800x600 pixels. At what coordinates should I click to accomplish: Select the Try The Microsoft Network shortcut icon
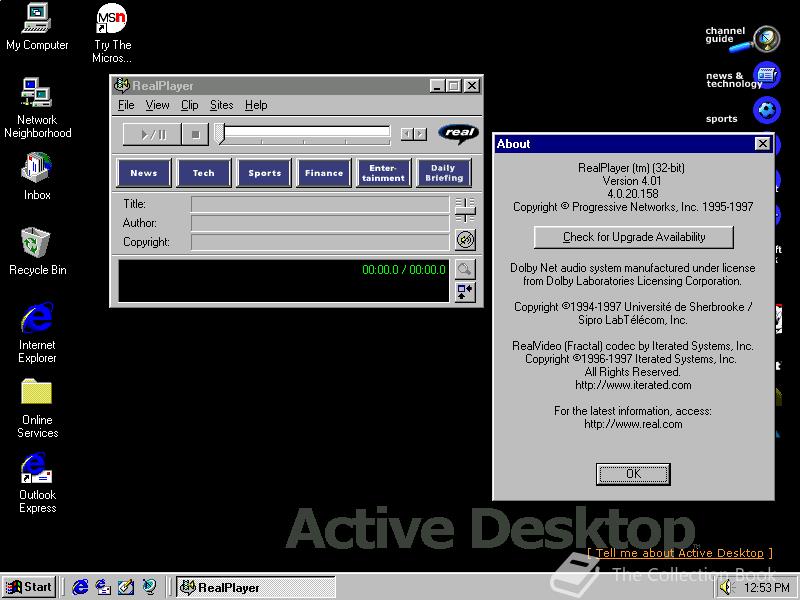coord(112,33)
